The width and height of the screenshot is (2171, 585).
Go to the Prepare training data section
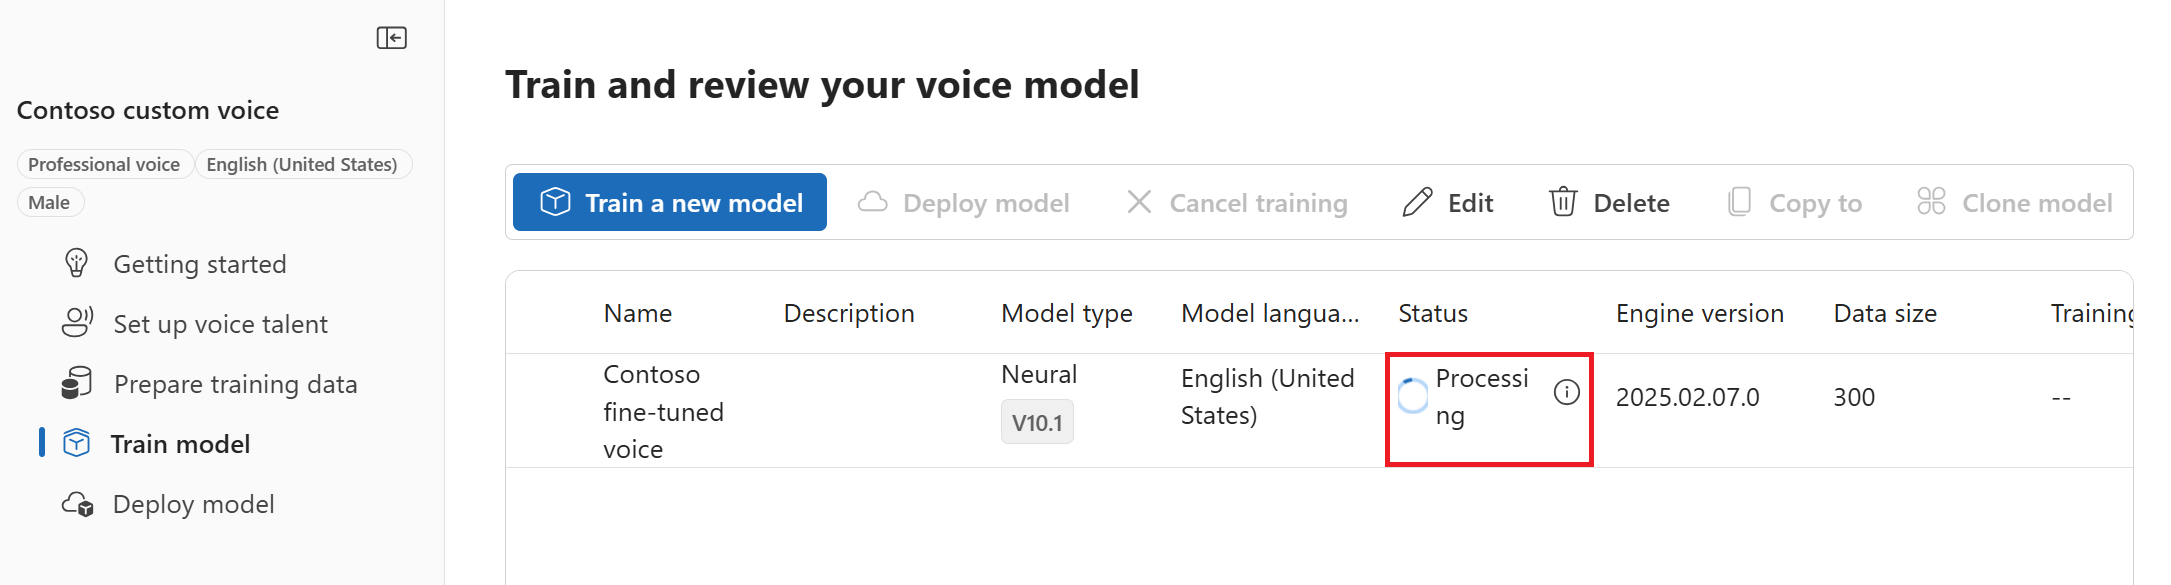pos(235,384)
